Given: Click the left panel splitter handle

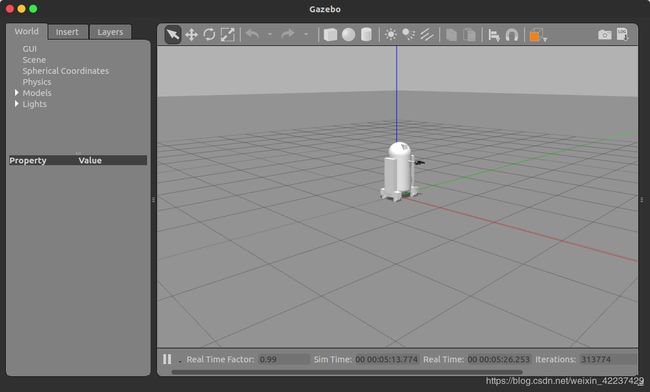Looking at the screenshot, I should (154, 200).
